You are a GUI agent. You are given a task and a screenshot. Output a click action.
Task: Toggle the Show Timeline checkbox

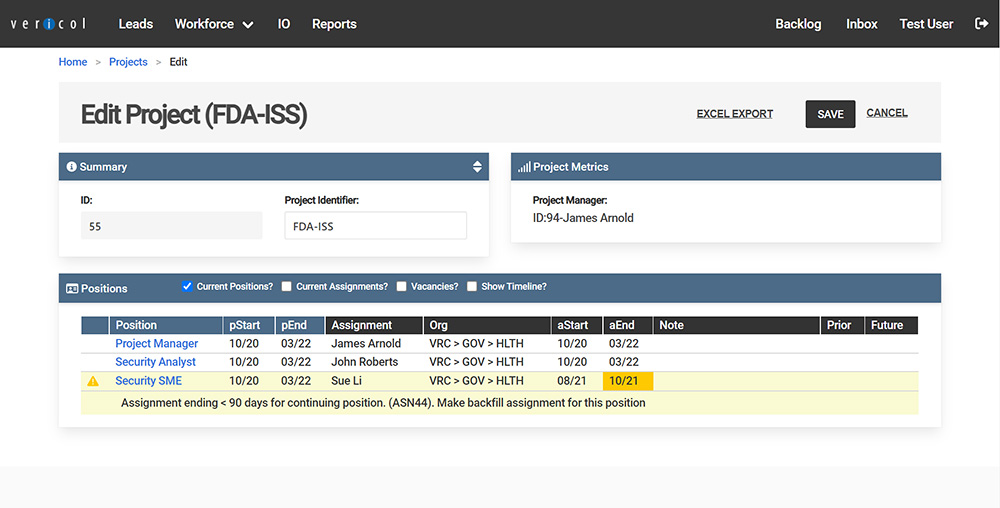click(472, 287)
